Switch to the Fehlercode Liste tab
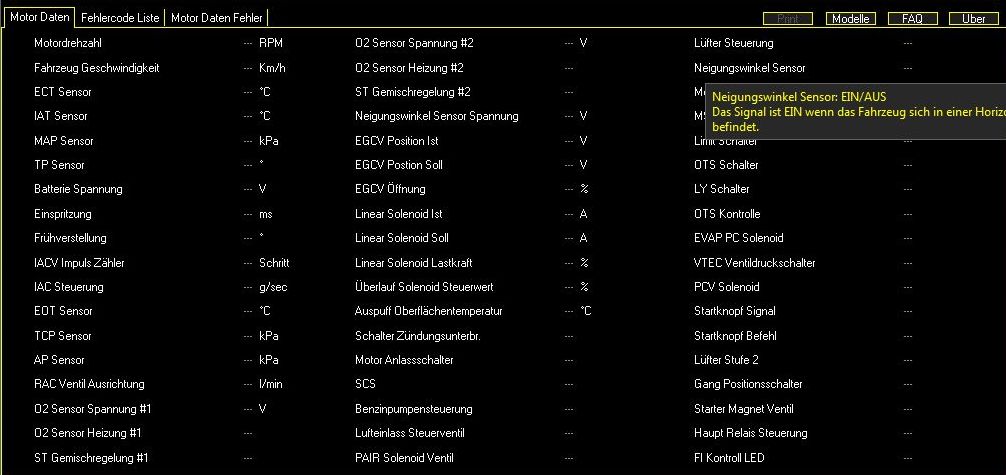The image size is (1006, 475). [x=120, y=18]
